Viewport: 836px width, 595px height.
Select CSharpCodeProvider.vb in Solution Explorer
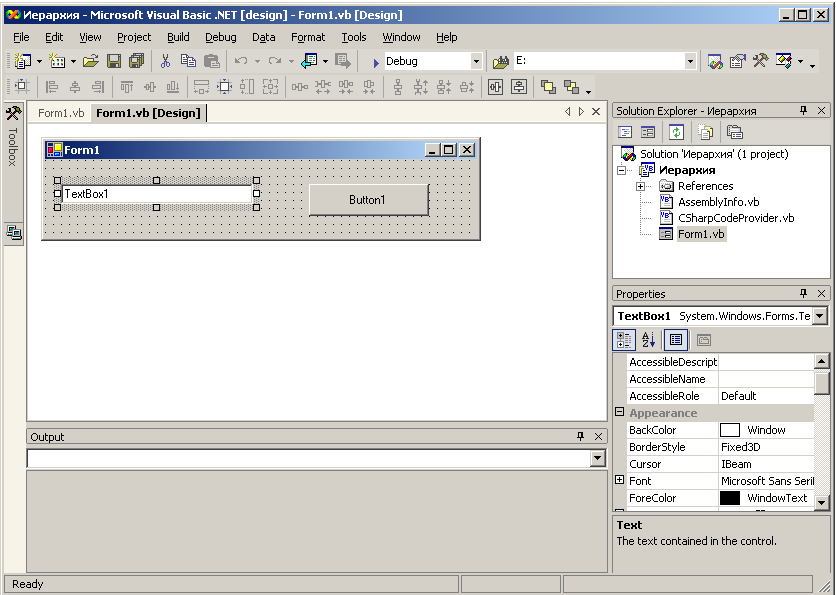click(736, 218)
